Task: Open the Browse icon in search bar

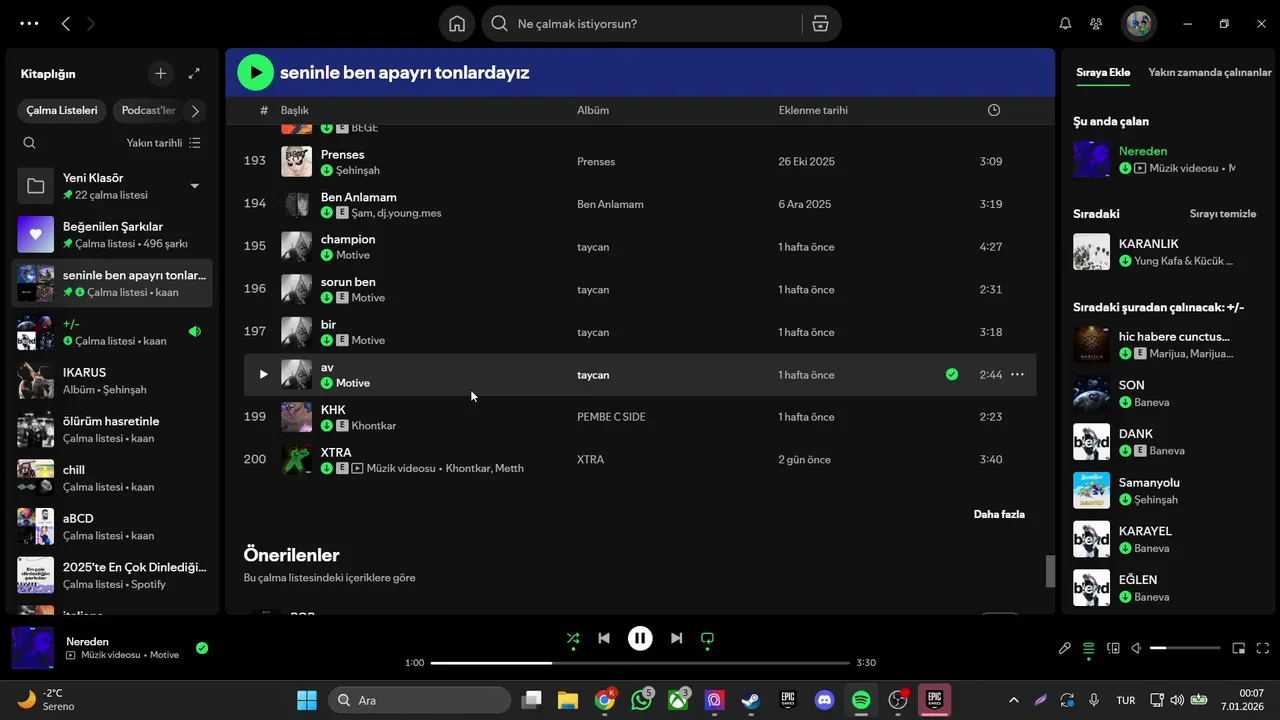Action: 820,24
